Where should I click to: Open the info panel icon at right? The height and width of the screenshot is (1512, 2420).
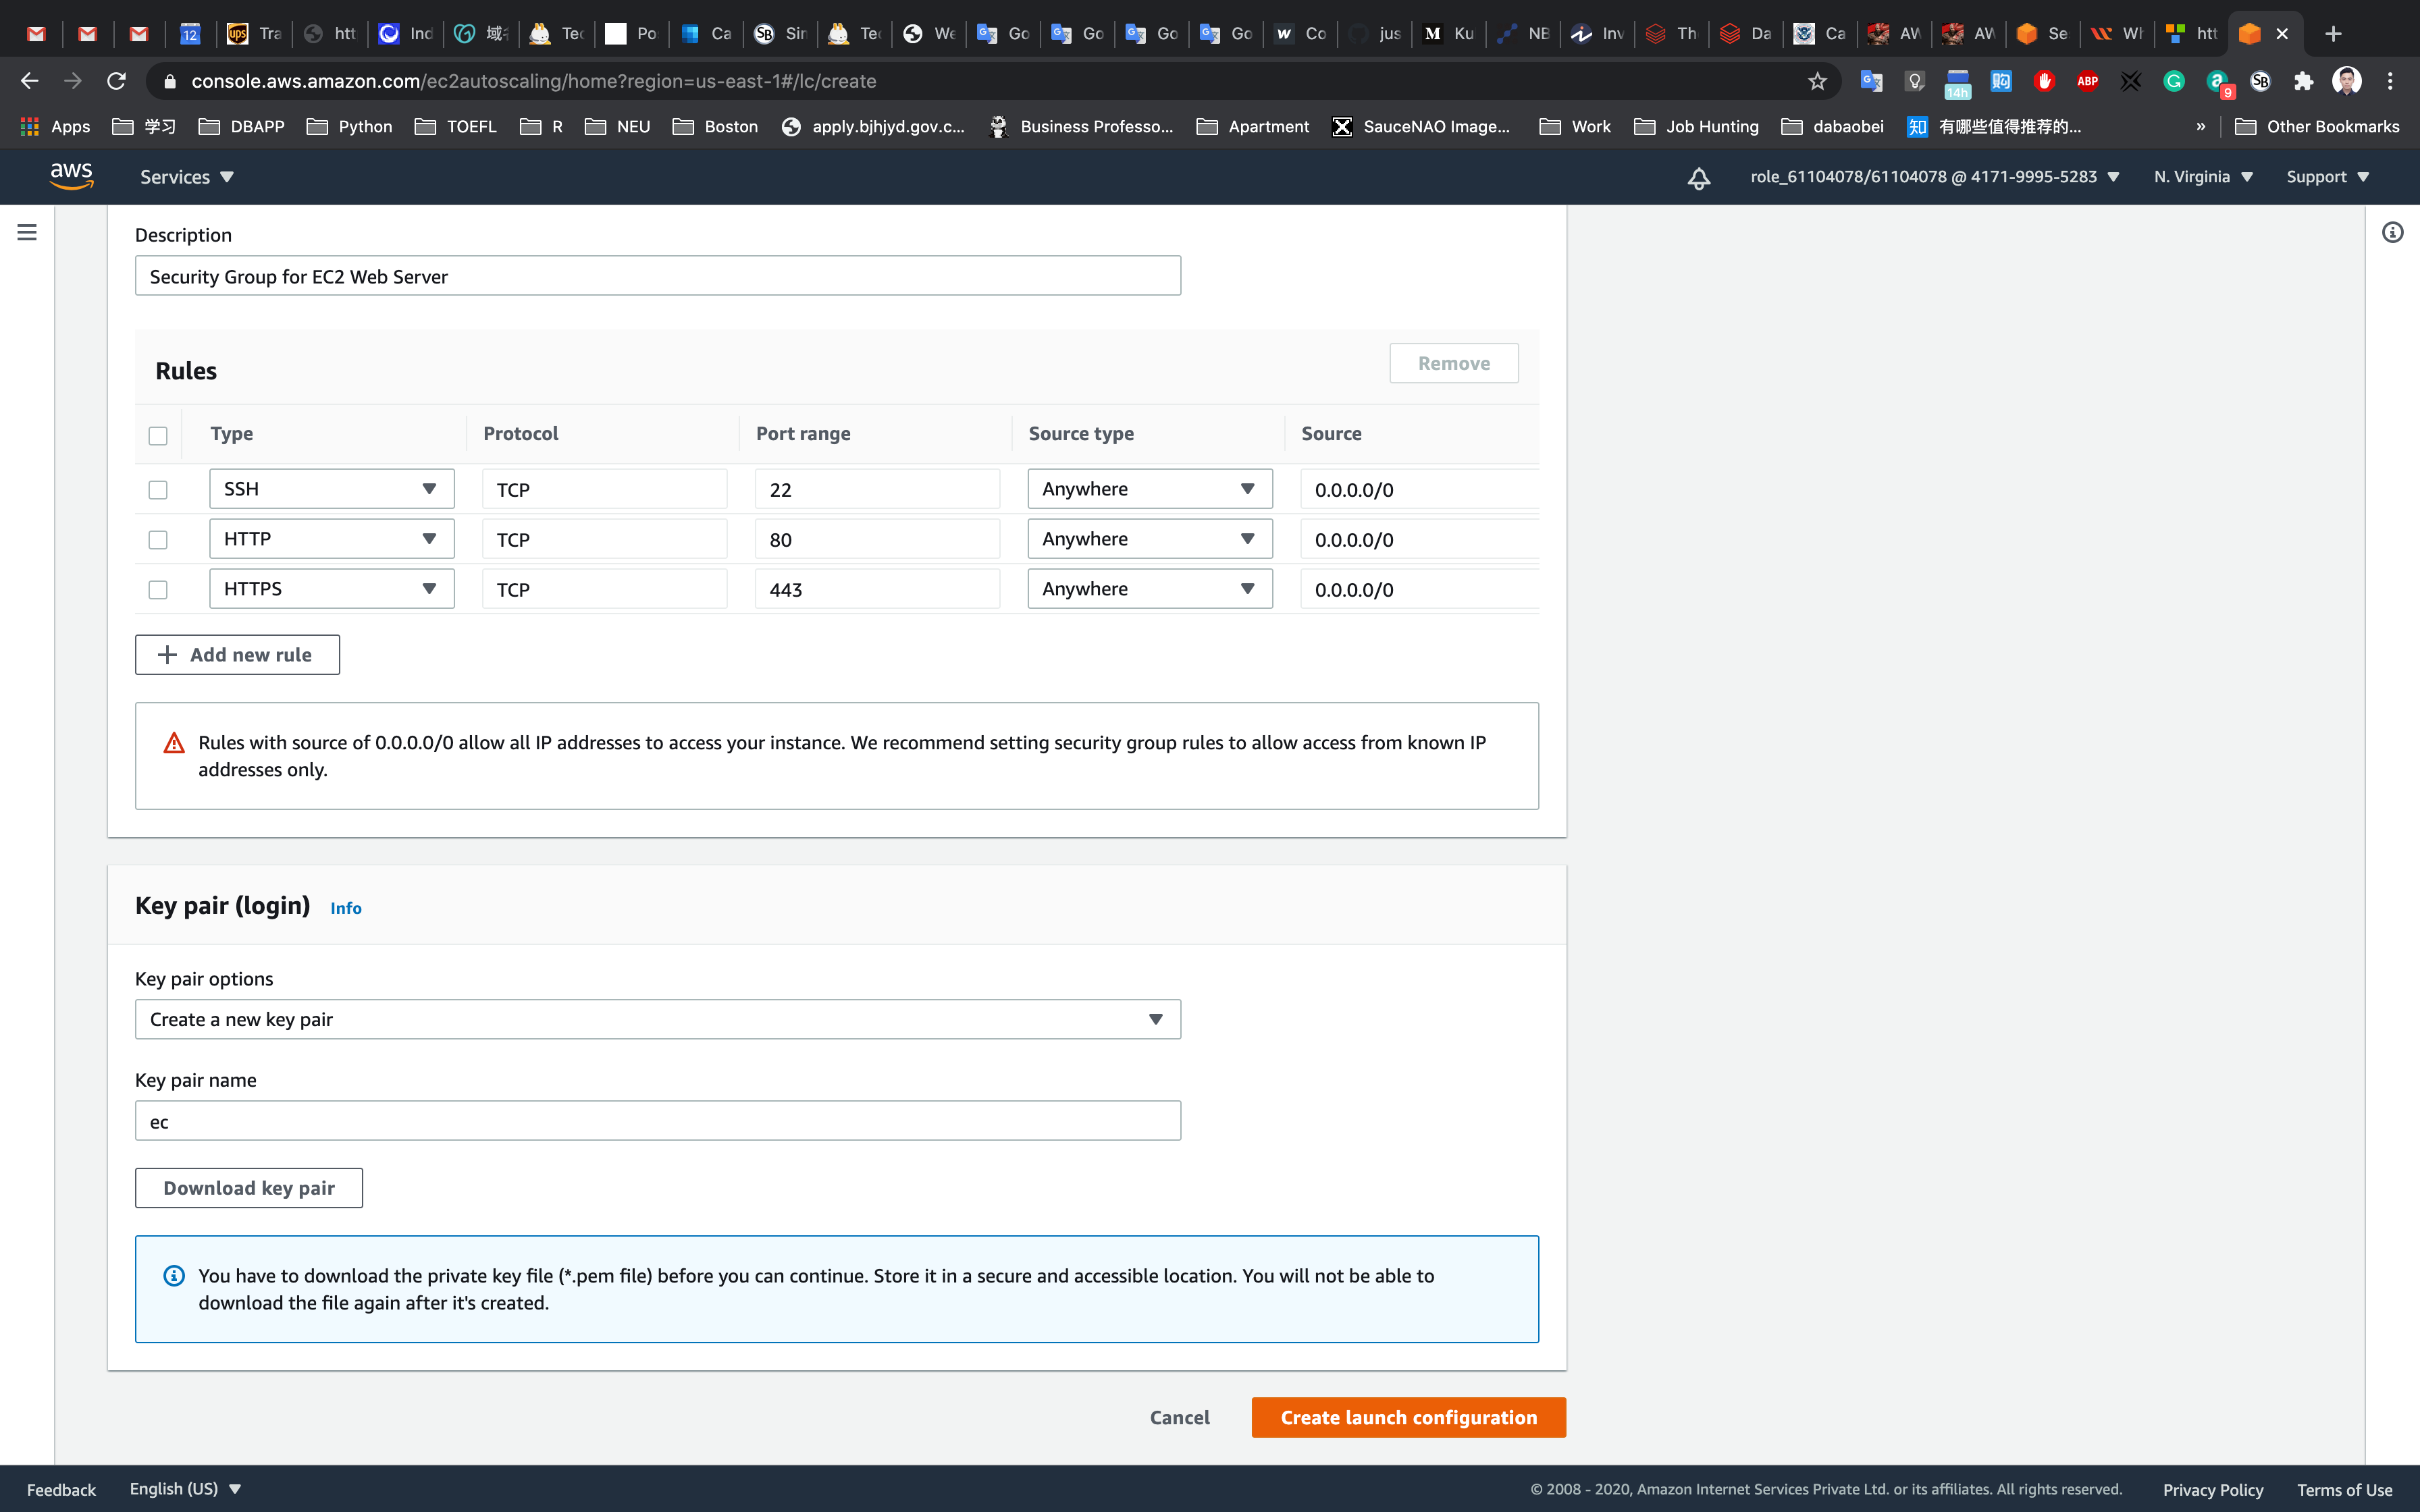coord(2392,232)
